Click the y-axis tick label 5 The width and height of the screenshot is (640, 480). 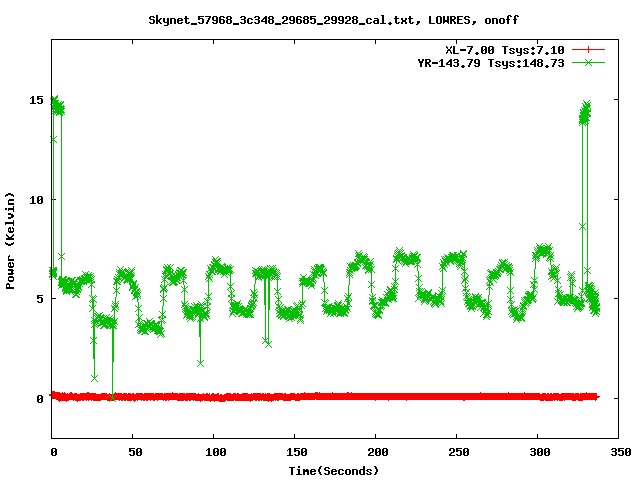pos(40,299)
